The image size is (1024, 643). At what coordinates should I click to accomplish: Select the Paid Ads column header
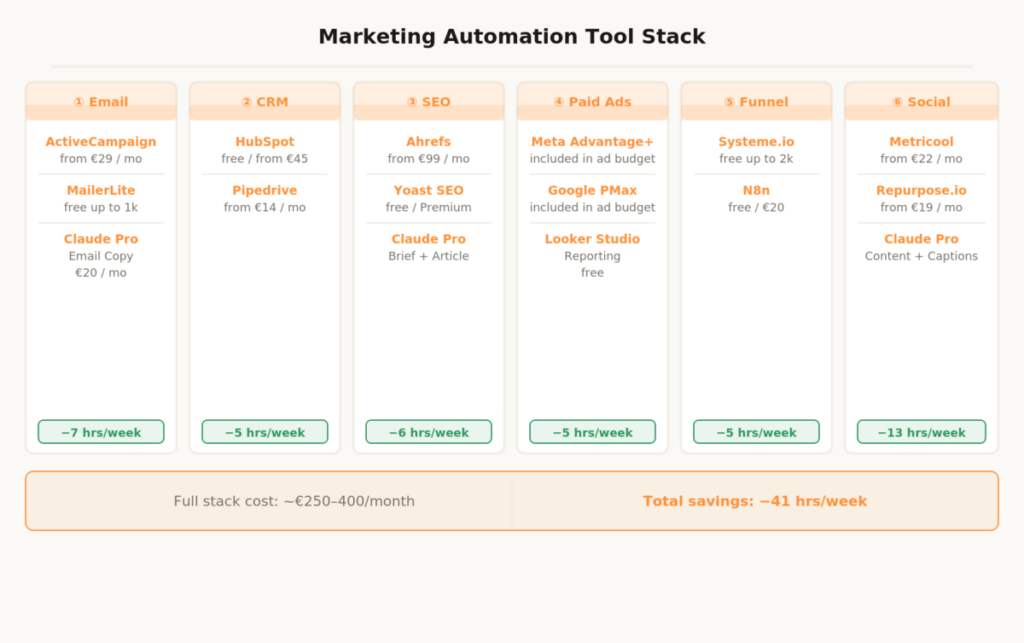point(592,101)
